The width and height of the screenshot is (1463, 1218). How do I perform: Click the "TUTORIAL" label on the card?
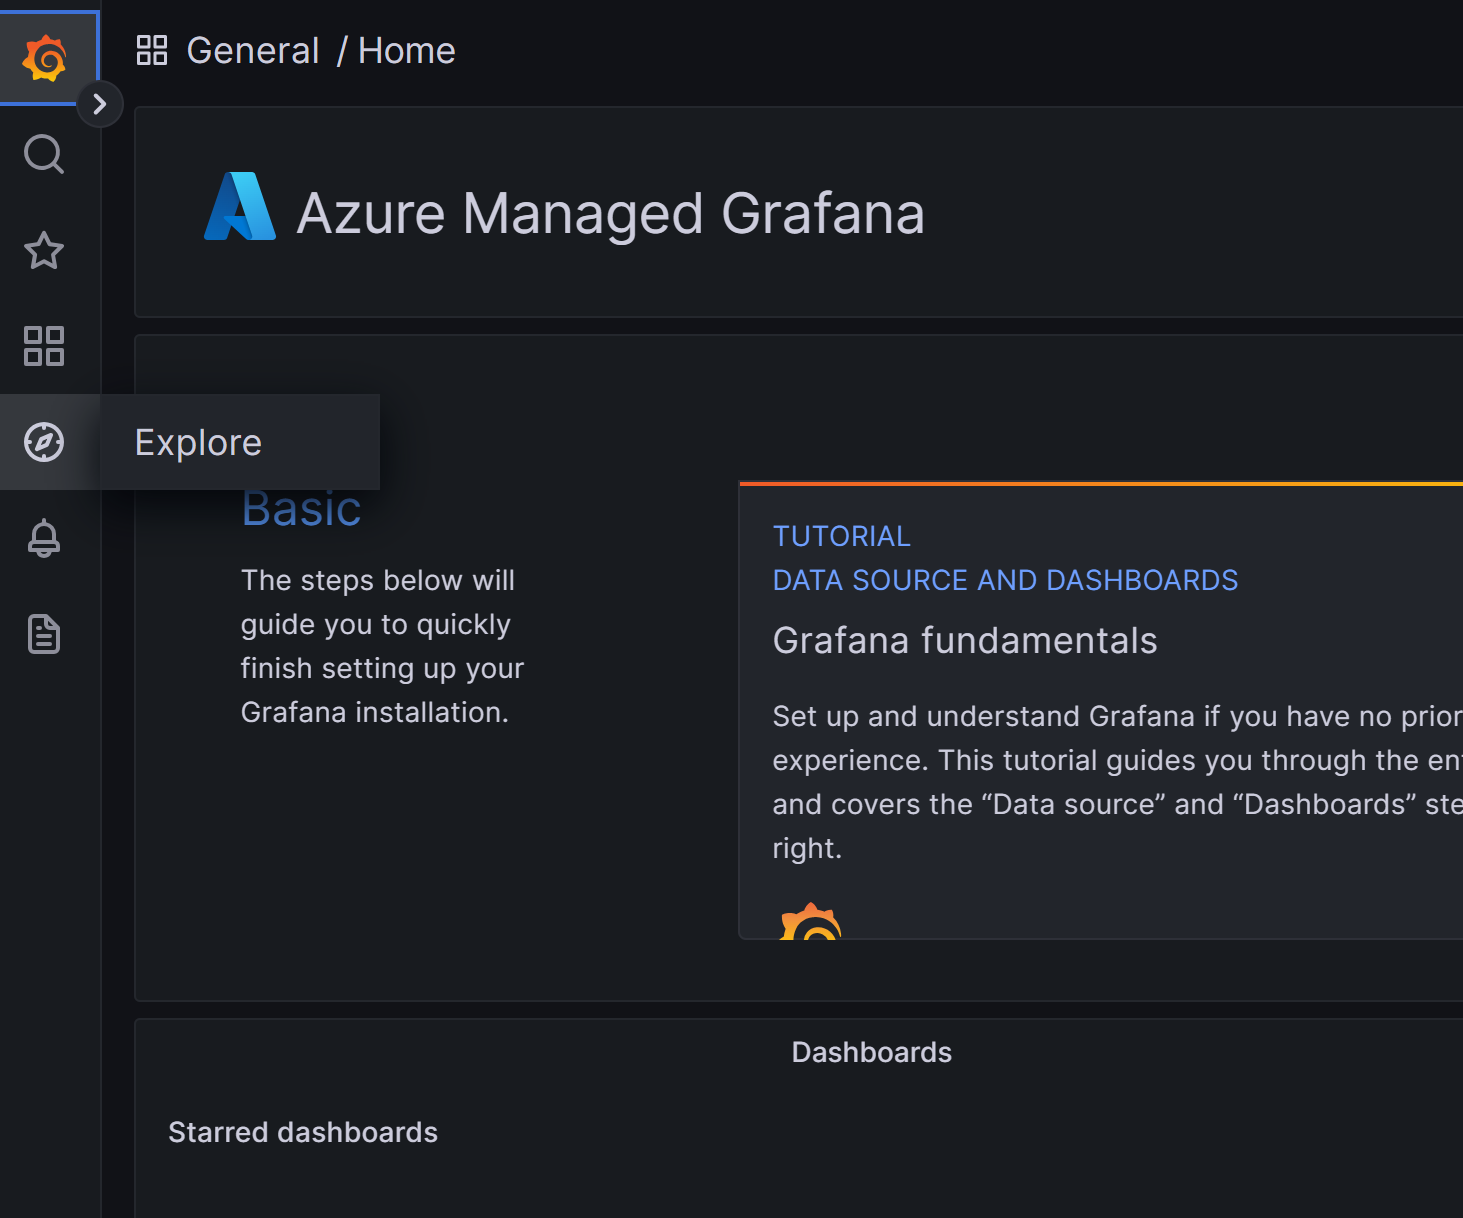pos(841,536)
